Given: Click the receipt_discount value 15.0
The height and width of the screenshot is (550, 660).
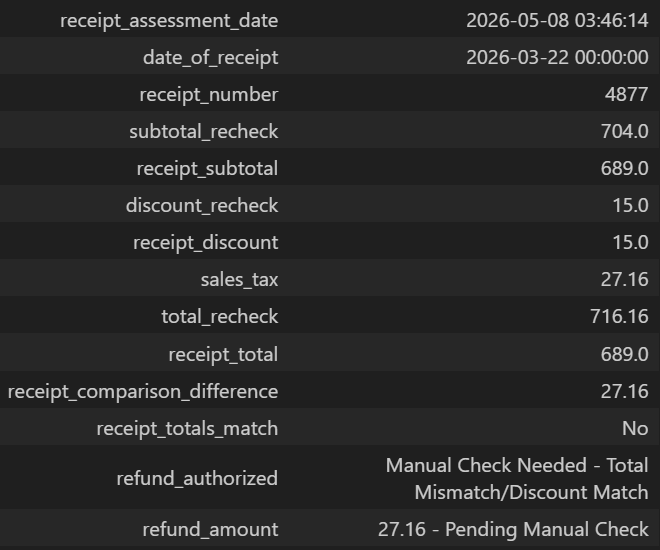Looking at the screenshot, I should click(x=630, y=243).
